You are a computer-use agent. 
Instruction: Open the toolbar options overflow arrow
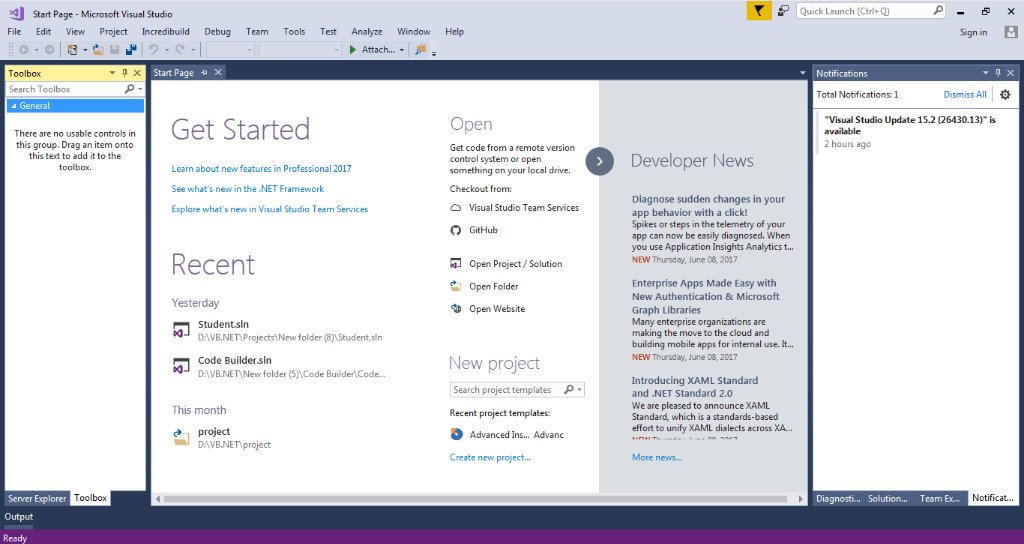click(434, 52)
